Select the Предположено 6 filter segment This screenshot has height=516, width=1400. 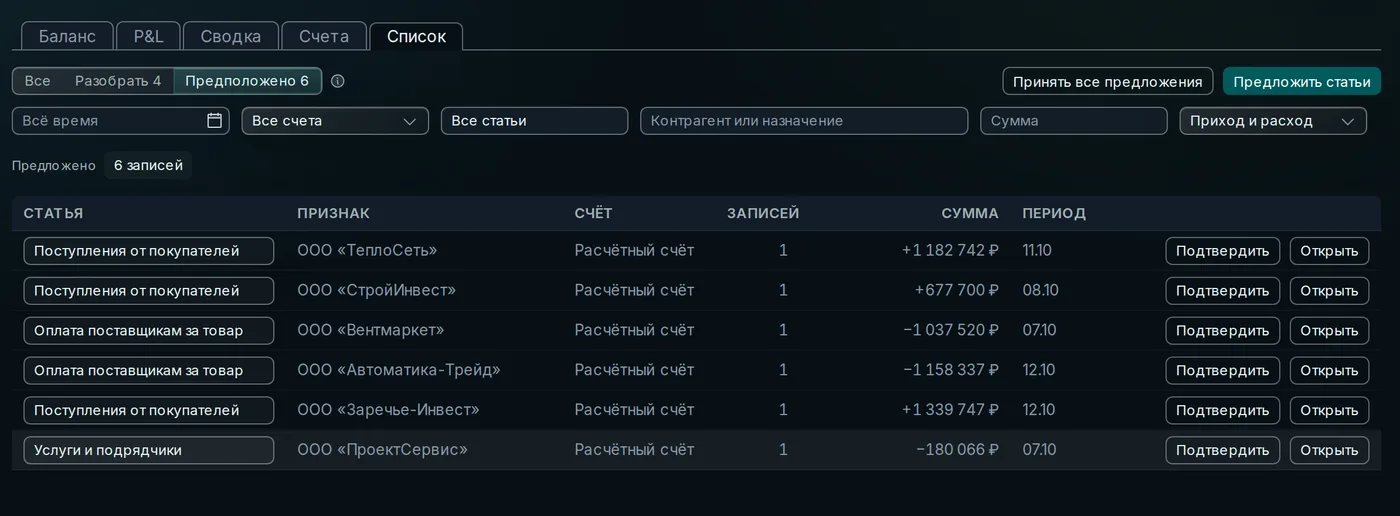coord(247,81)
